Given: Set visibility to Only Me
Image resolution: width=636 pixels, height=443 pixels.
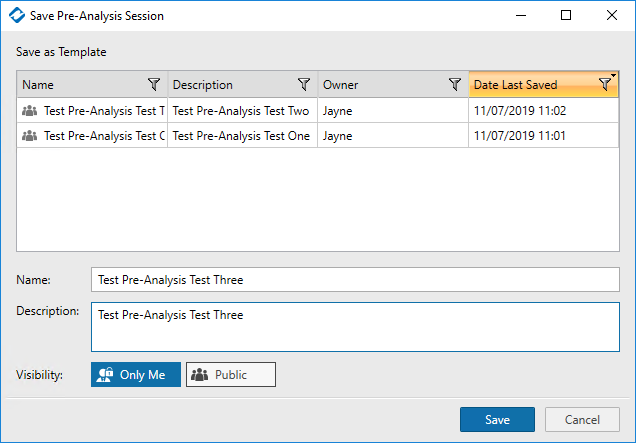Looking at the screenshot, I should [136, 374].
